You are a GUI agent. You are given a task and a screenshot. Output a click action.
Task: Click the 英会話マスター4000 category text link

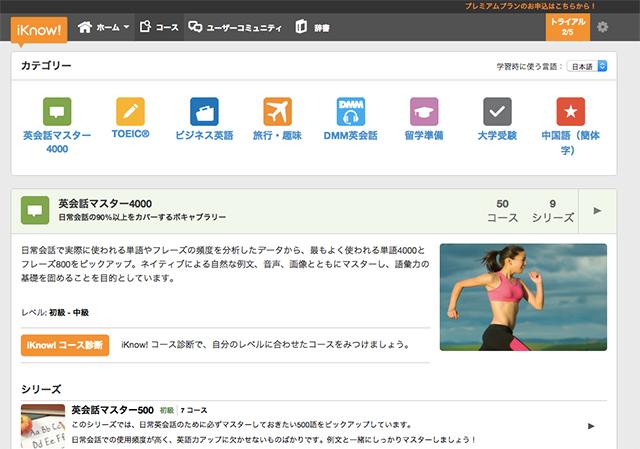[57, 142]
